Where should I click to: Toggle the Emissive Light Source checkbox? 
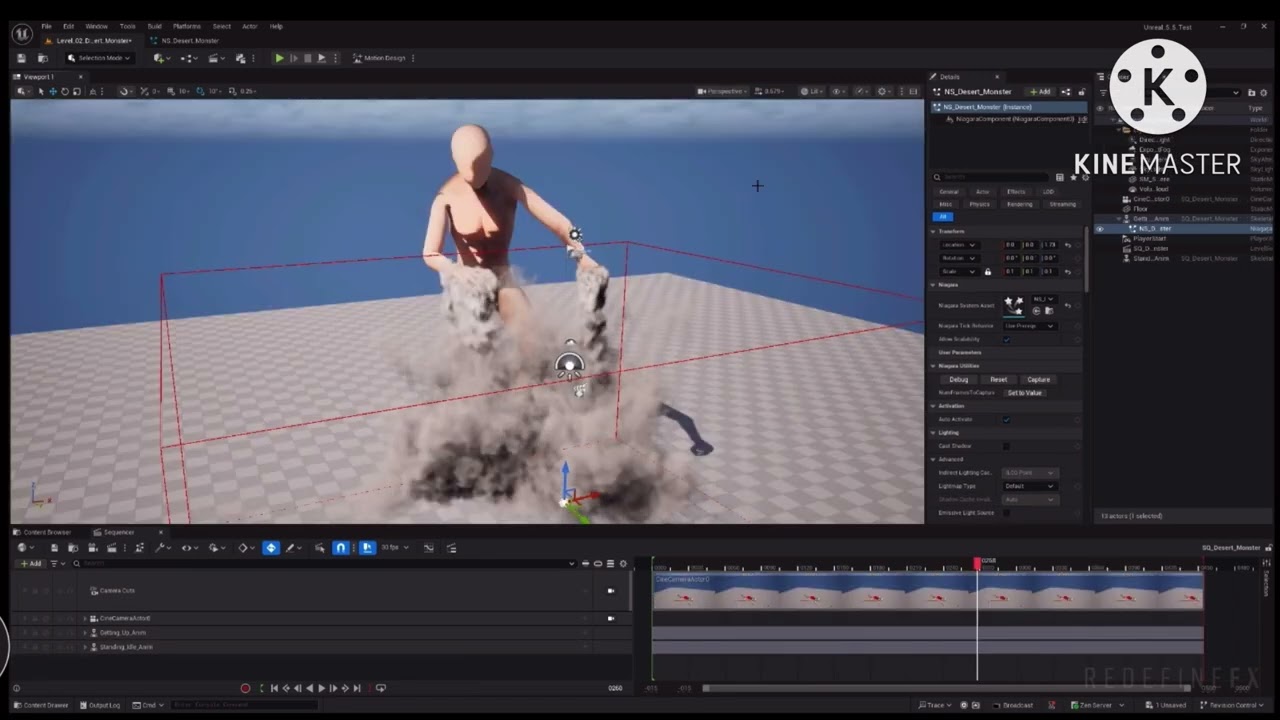pyautogui.click(x=1006, y=513)
